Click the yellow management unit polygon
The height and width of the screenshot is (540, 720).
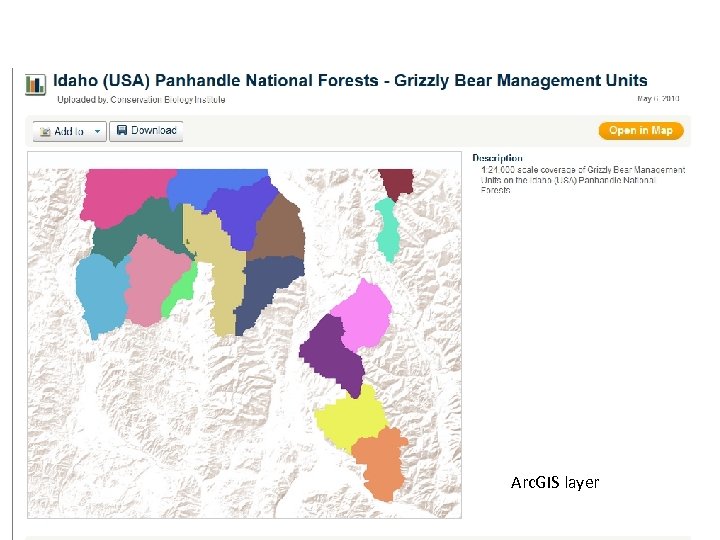click(351, 420)
